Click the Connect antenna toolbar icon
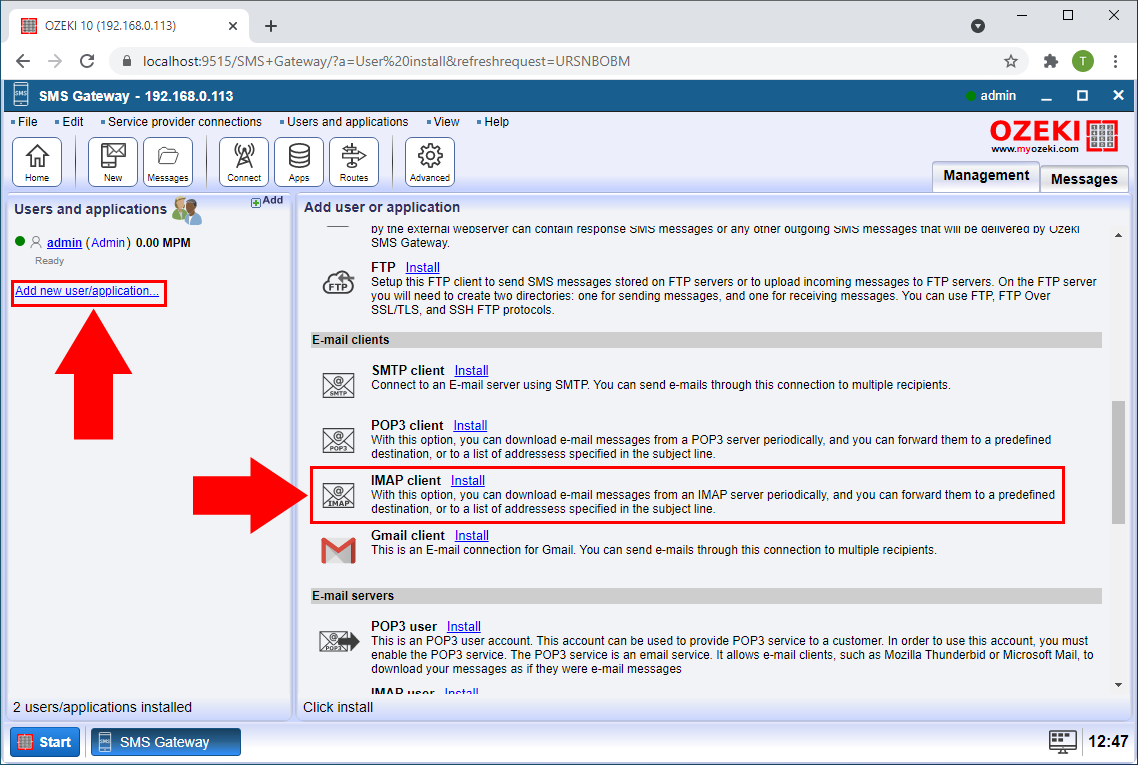Screen dimensions: 1138x765 (244, 161)
